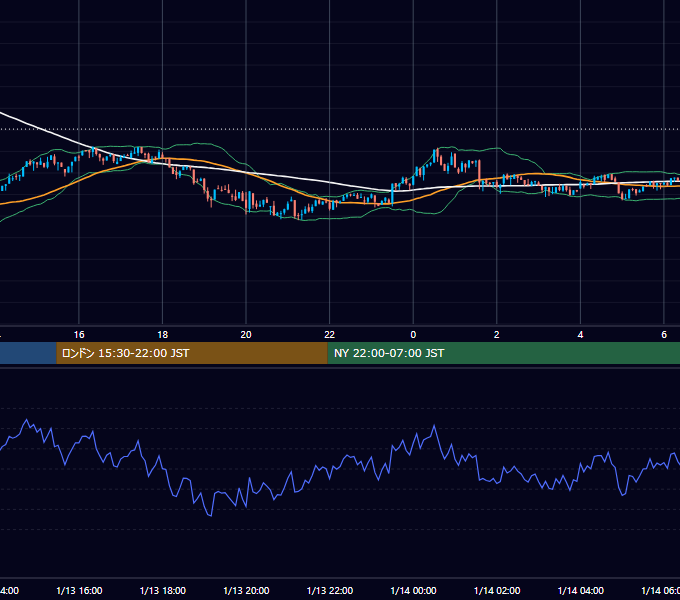Screen dimensions: 680x600
Task: Click the 1/13 22:00 timestamp label
Action: coord(330,590)
